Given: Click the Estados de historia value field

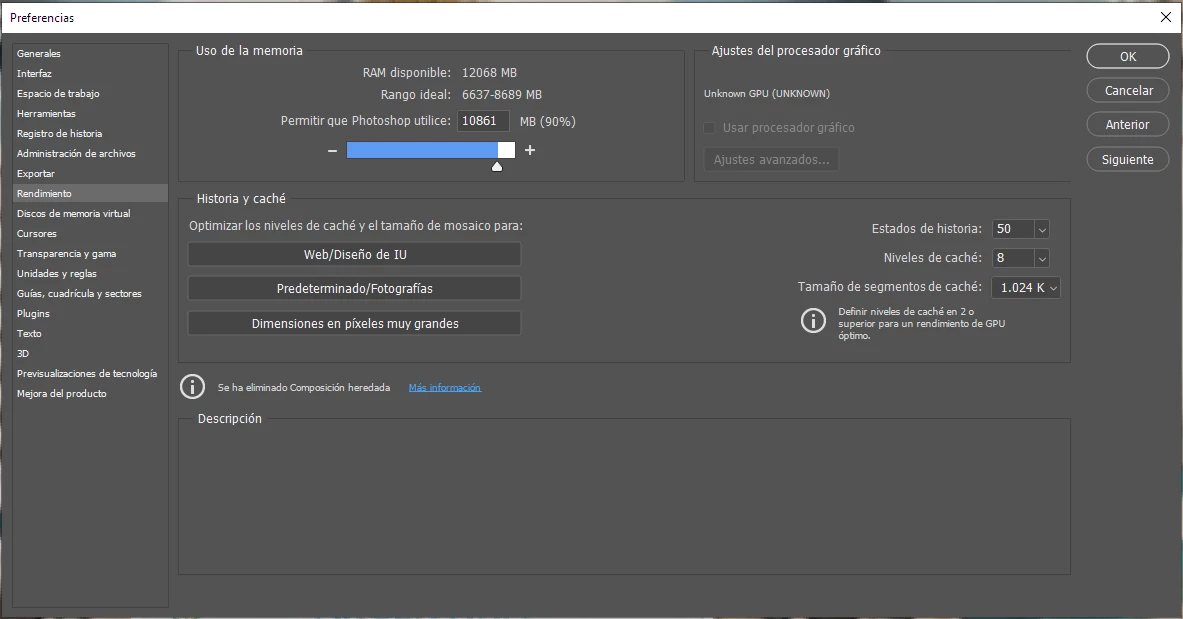Looking at the screenshot, I should (1013, 229).
